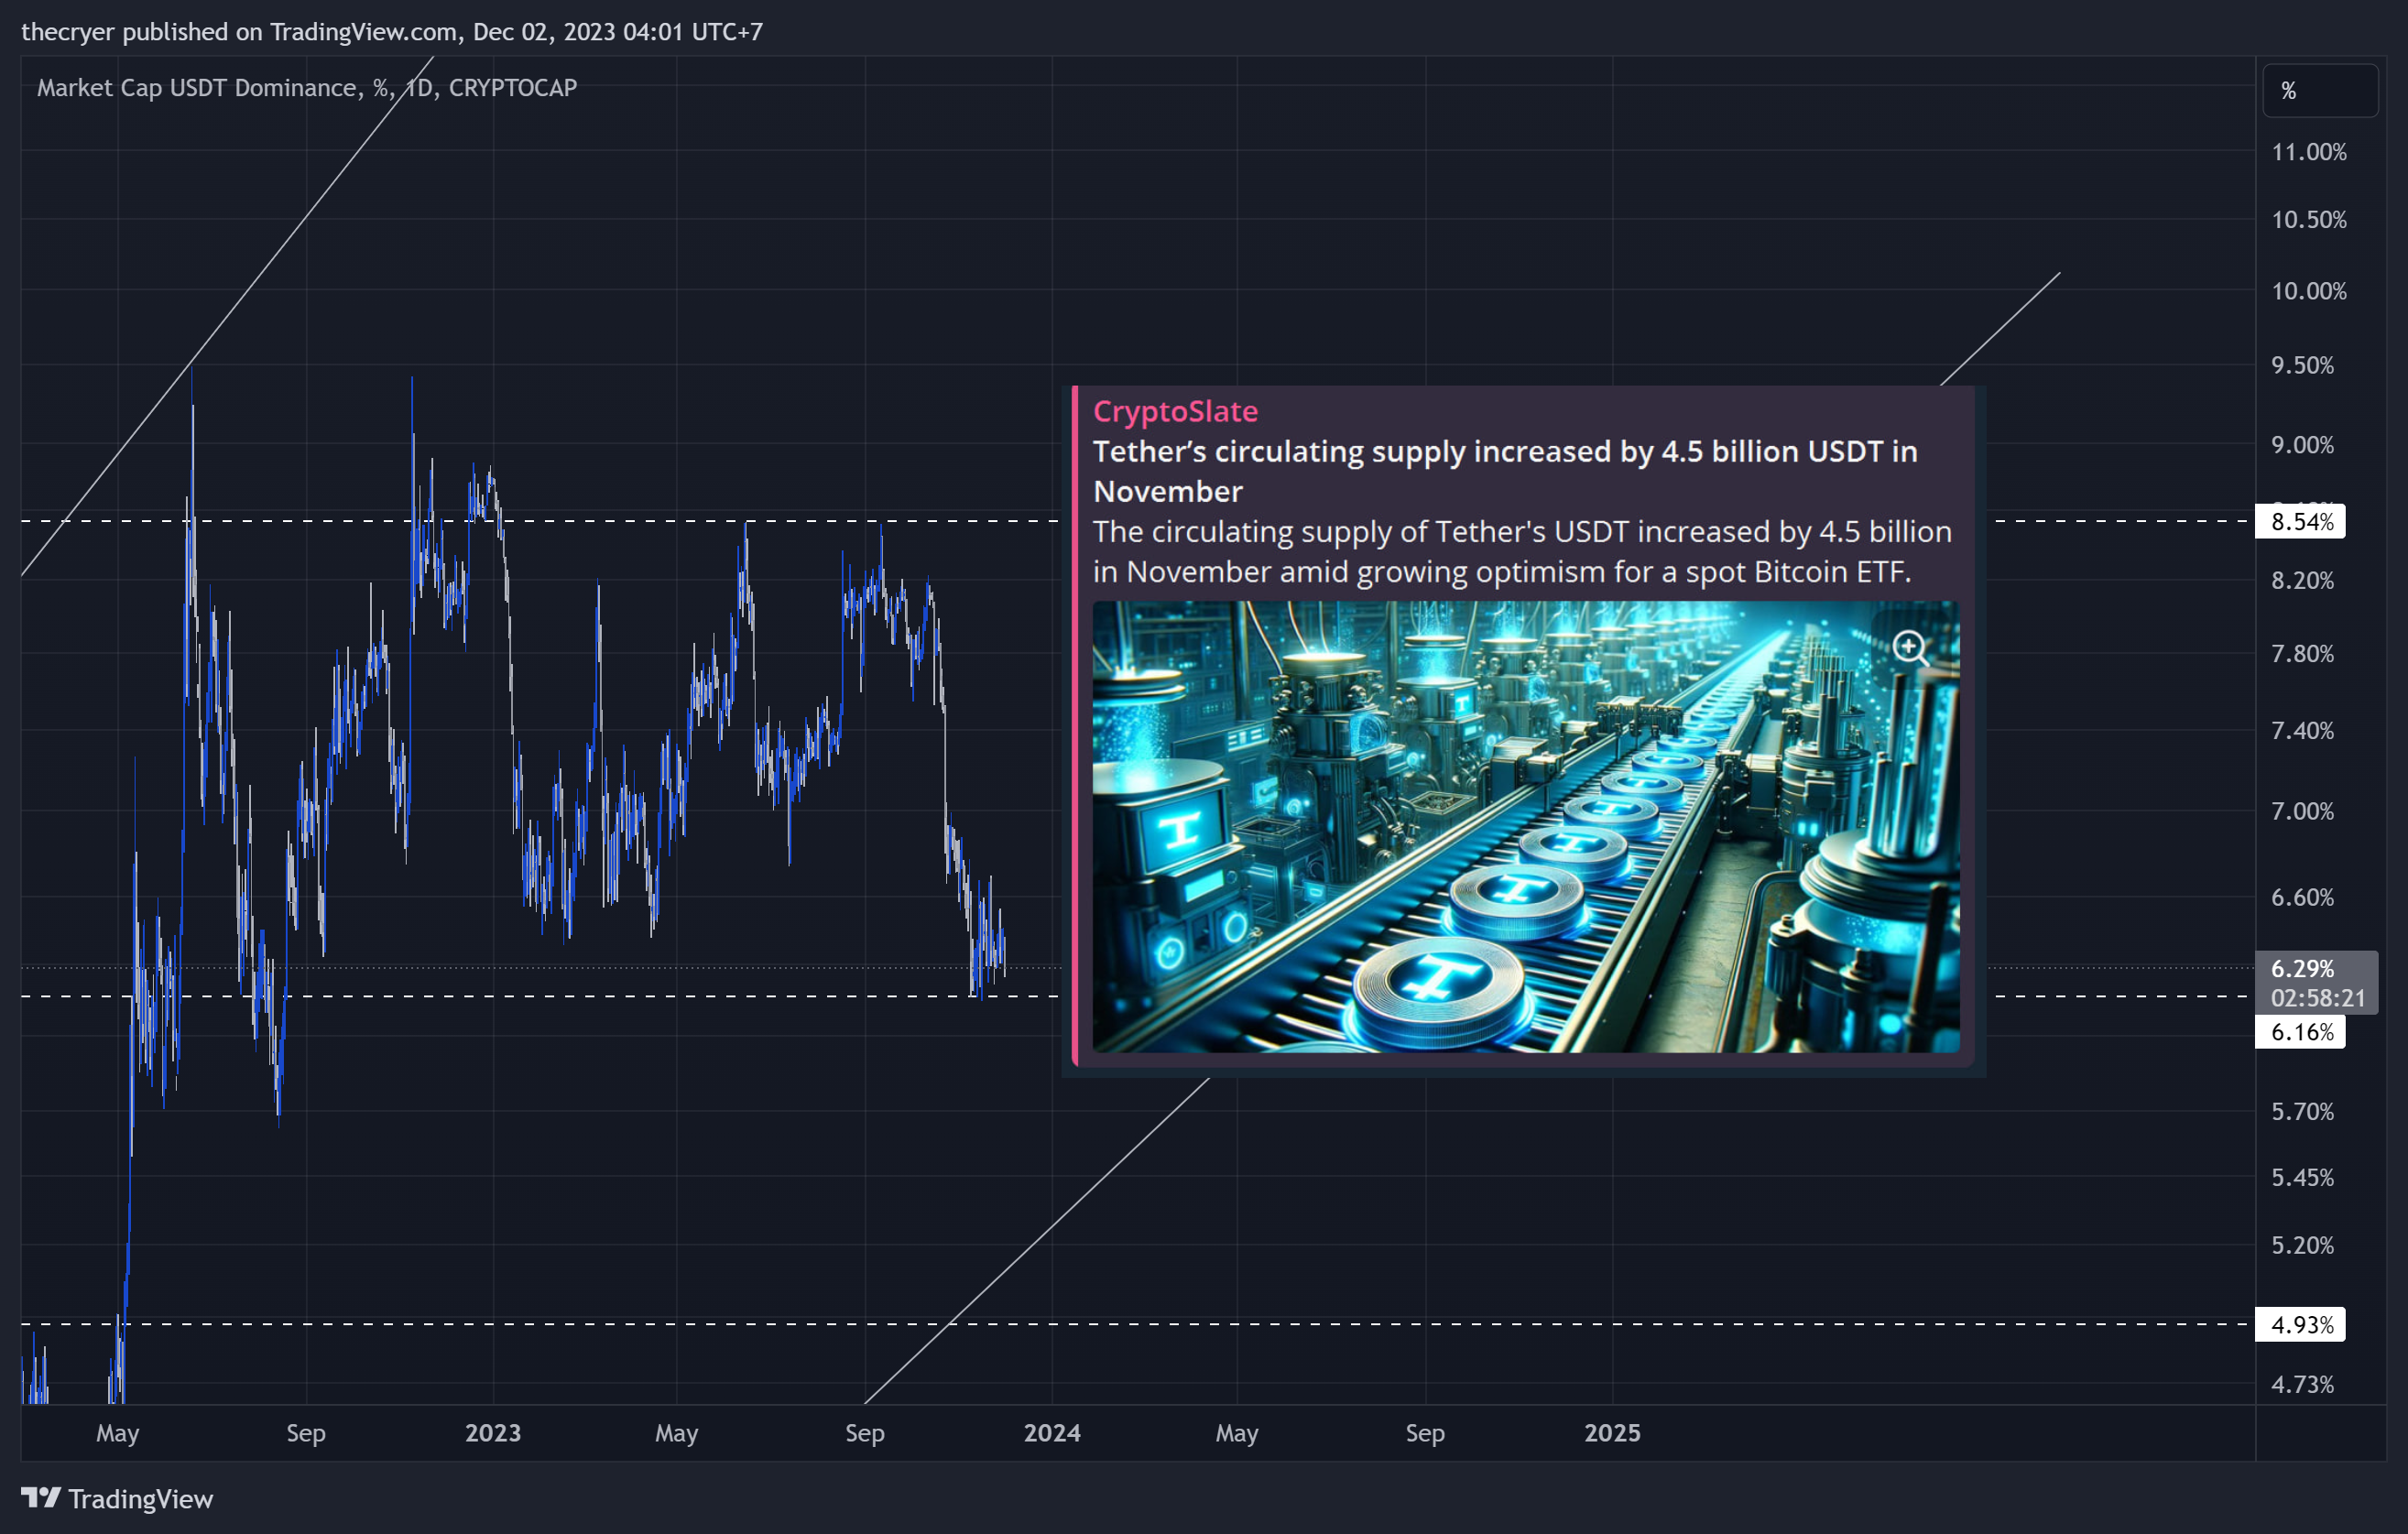Click the current value 6.29% countdown label
Image resolution: width=2408 pixels, height=1534 pixels.
pyautogui.click(x=2317, y=982)
